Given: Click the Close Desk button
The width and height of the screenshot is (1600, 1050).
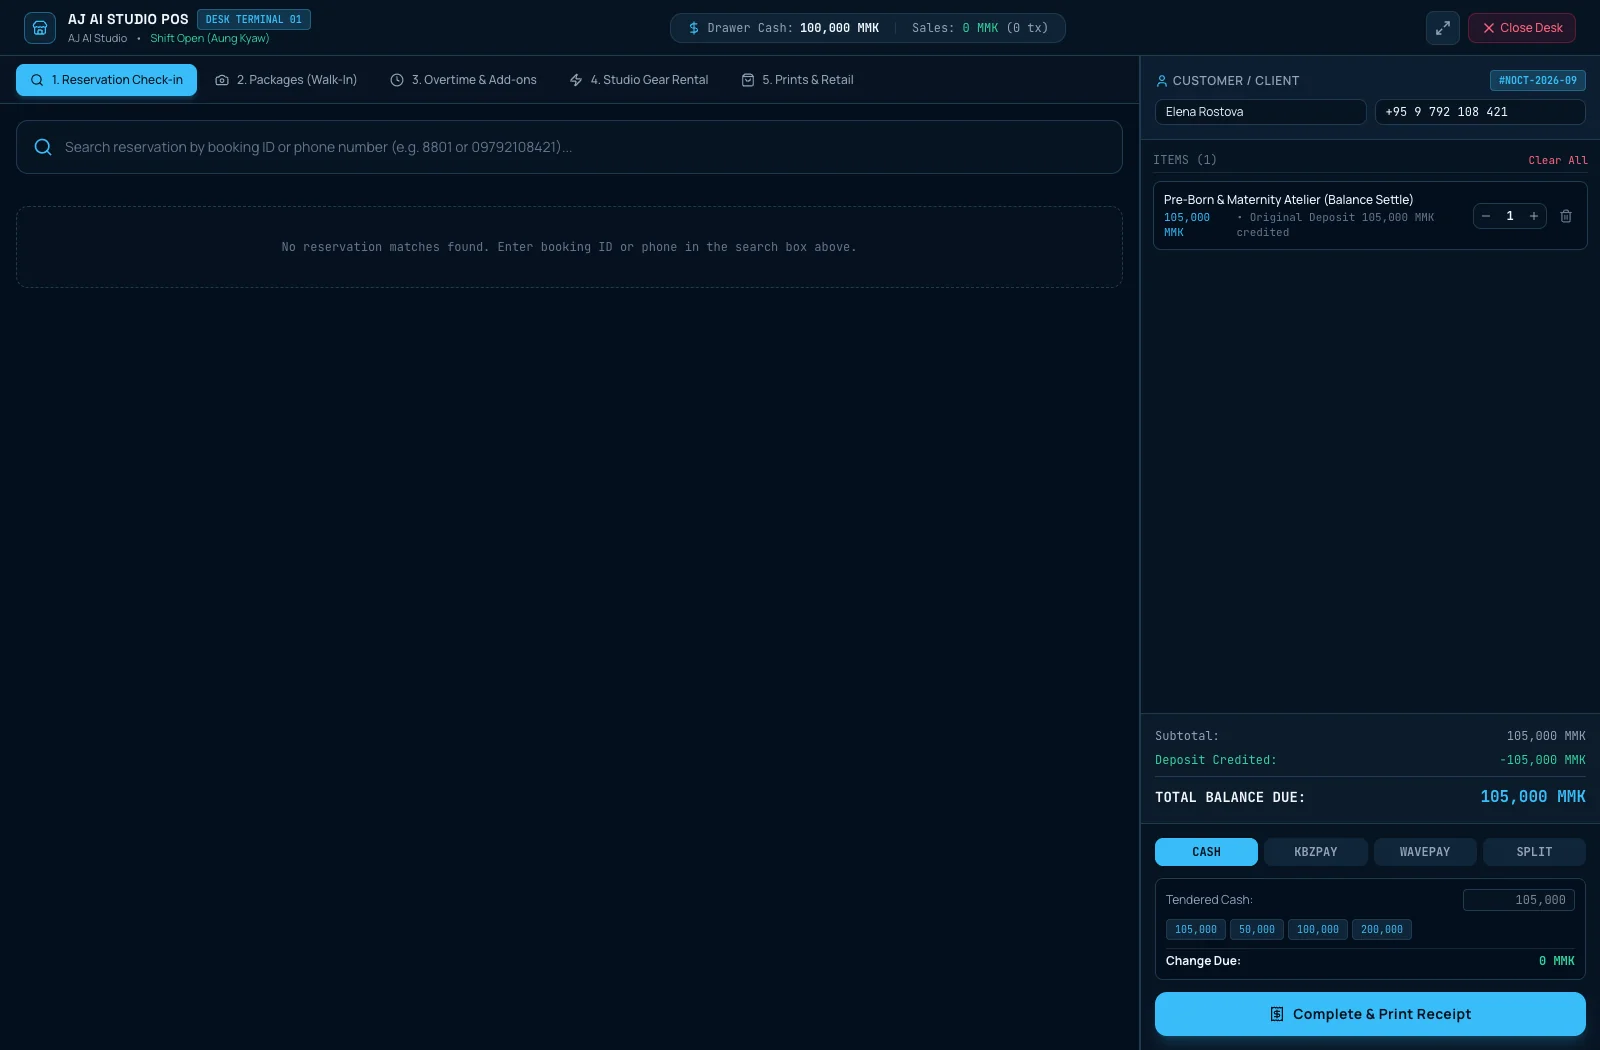Looking at the screenshot, I should coord(1521,28).
